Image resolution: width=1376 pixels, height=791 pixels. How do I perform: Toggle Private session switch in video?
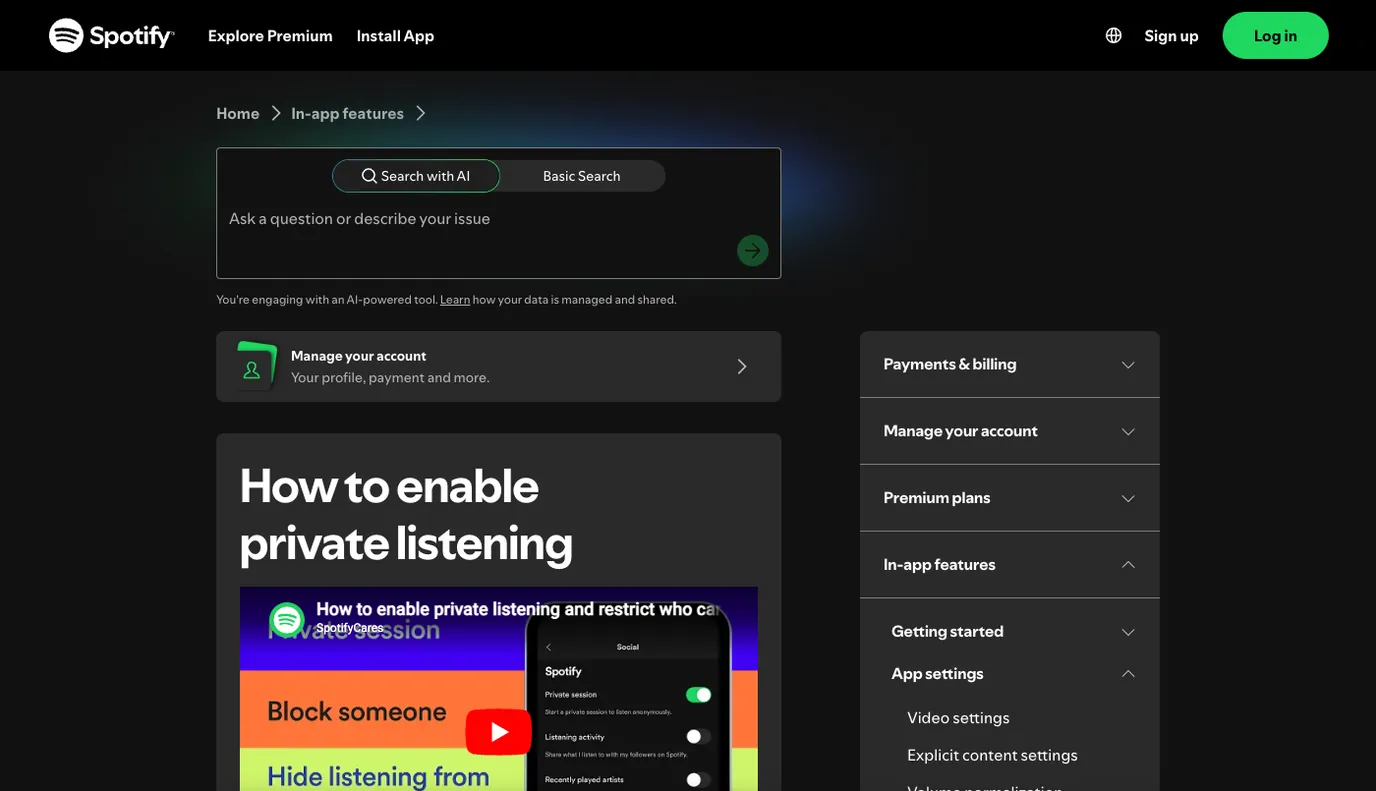pos(698,694)
